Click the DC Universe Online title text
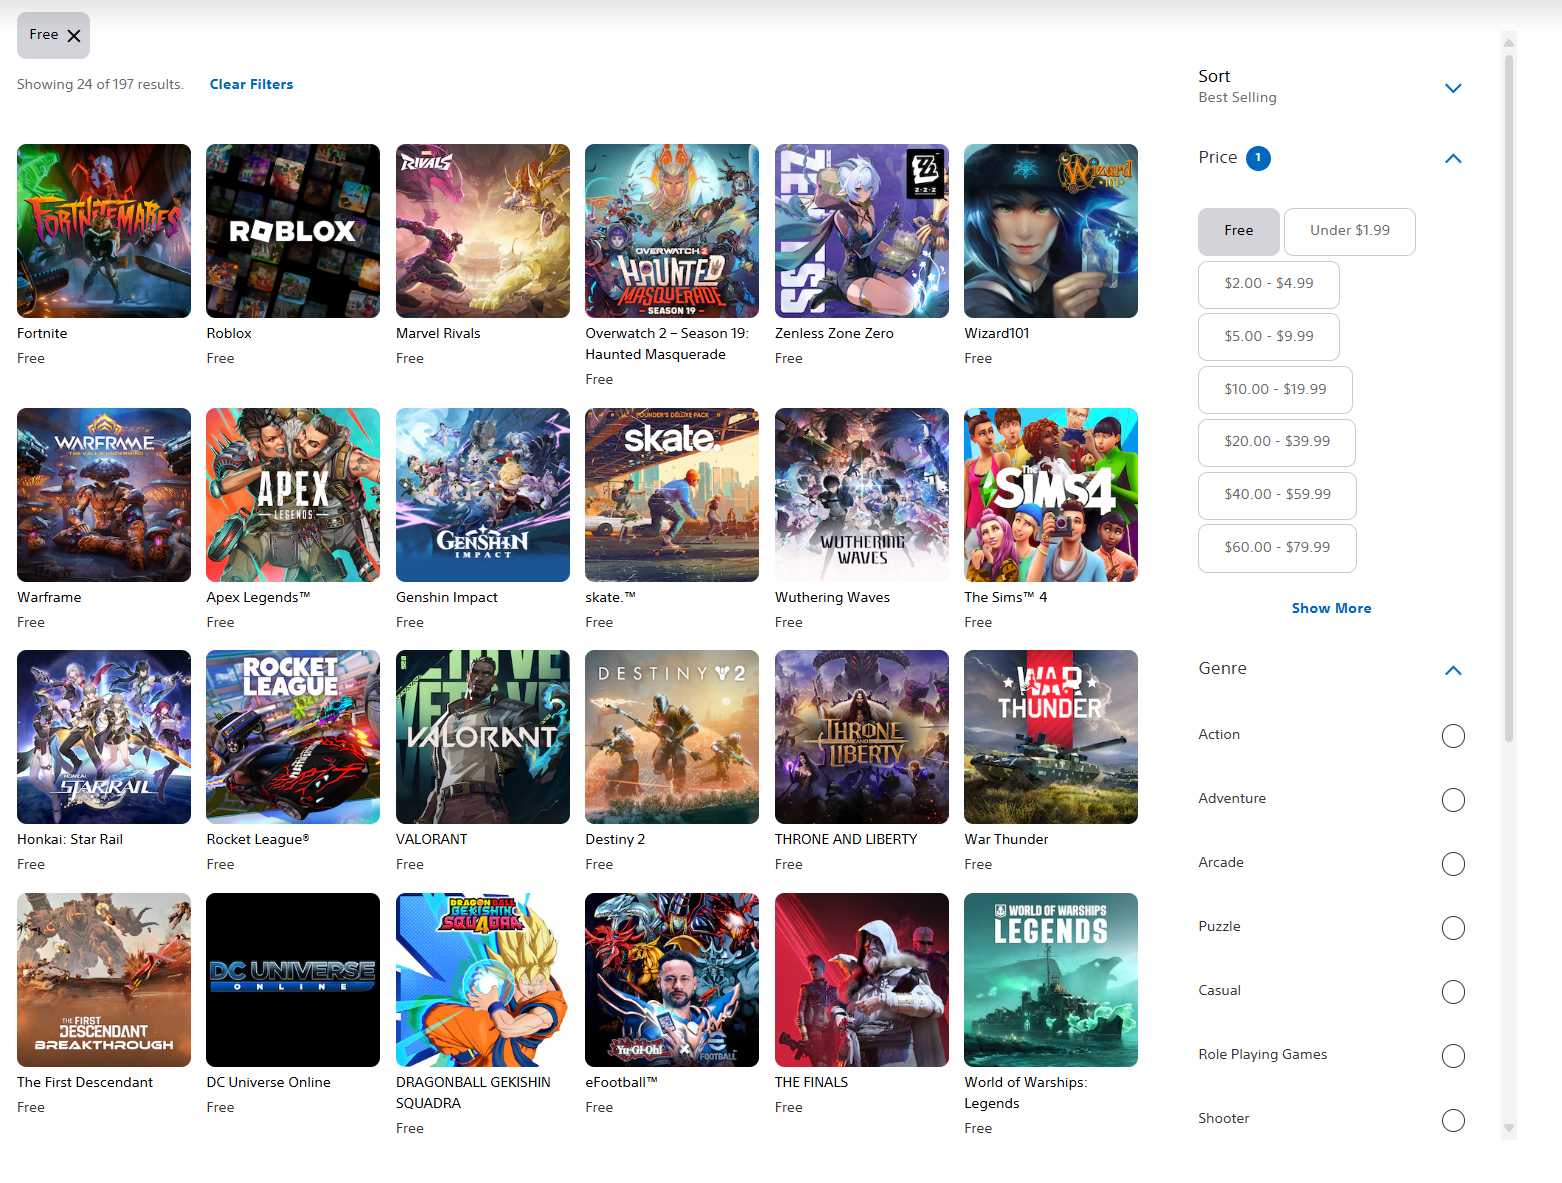Screen dimensions: 1562x1183 click(268, 1083)
